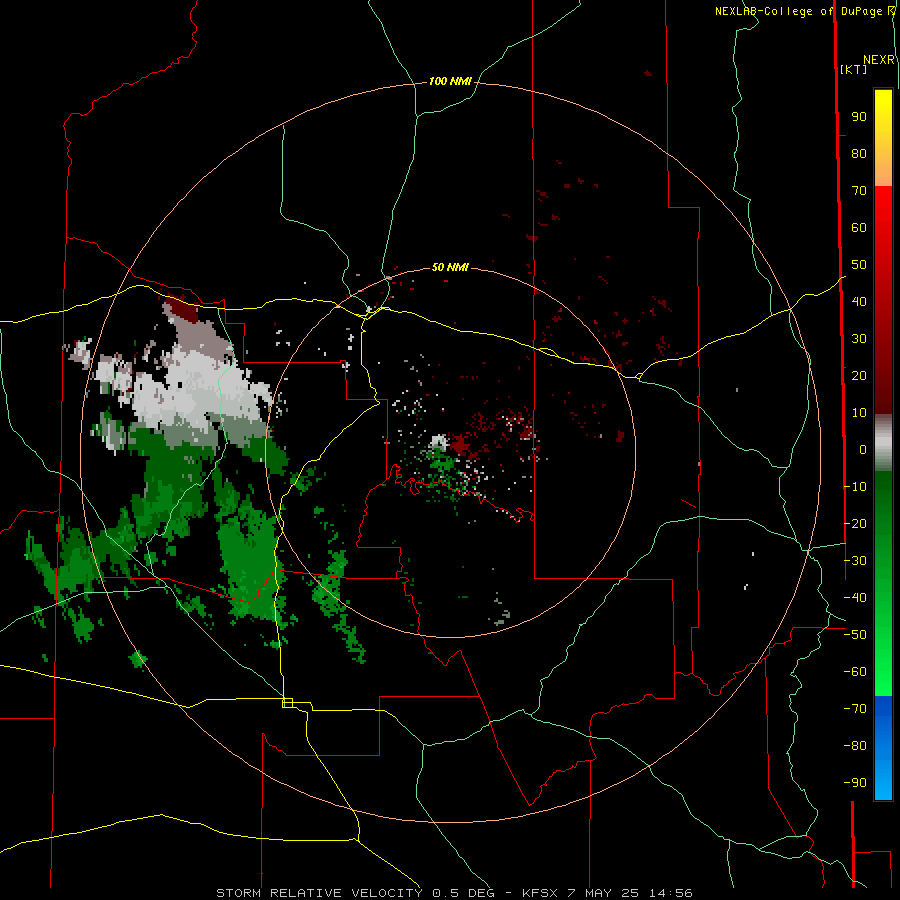Select the -50 value on velocity scale
900x900 pixels.
click(x=855, y=635)
